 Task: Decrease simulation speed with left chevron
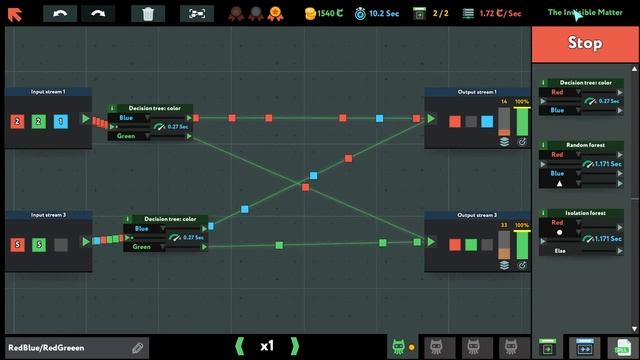[240, 347]
